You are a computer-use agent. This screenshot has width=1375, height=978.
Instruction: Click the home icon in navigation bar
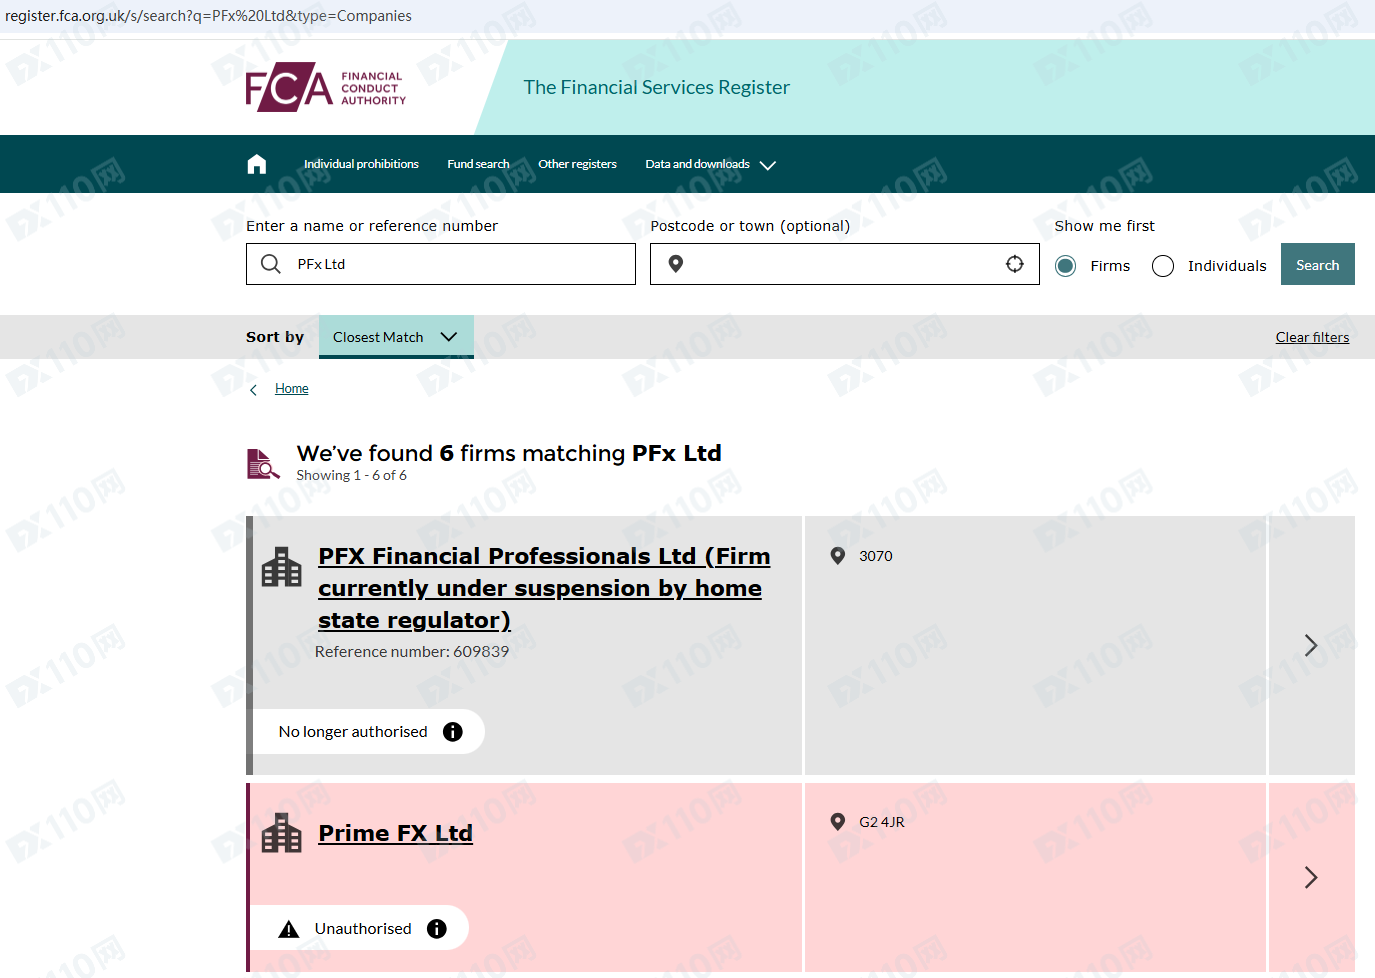point(257,164)
